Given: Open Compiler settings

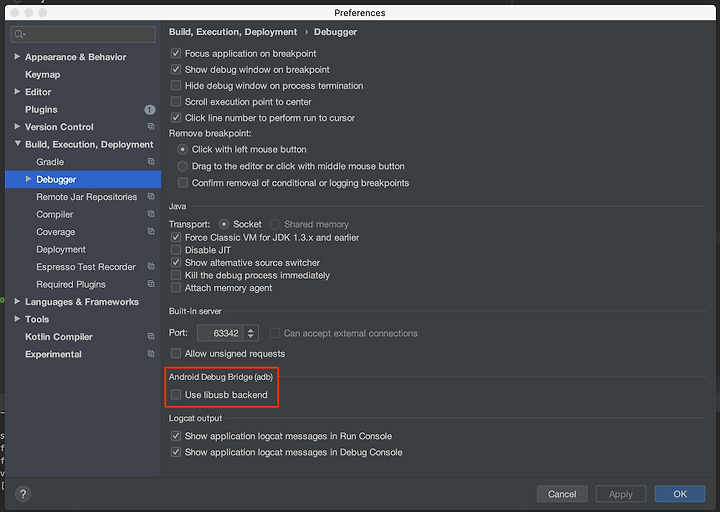Looking at the screenshot, I should pyautogui.click(x=55, y=214).
